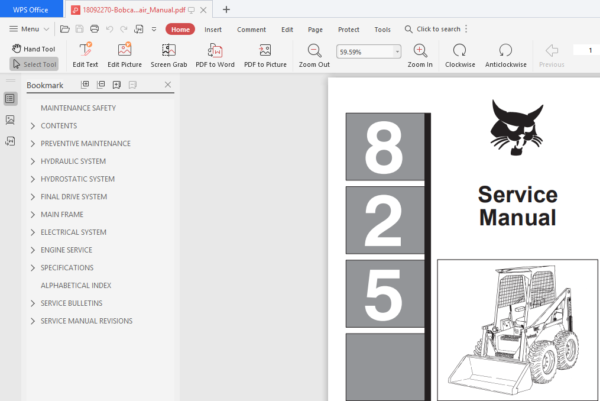
Task: Click the Print icon
Action: [94, 29]
